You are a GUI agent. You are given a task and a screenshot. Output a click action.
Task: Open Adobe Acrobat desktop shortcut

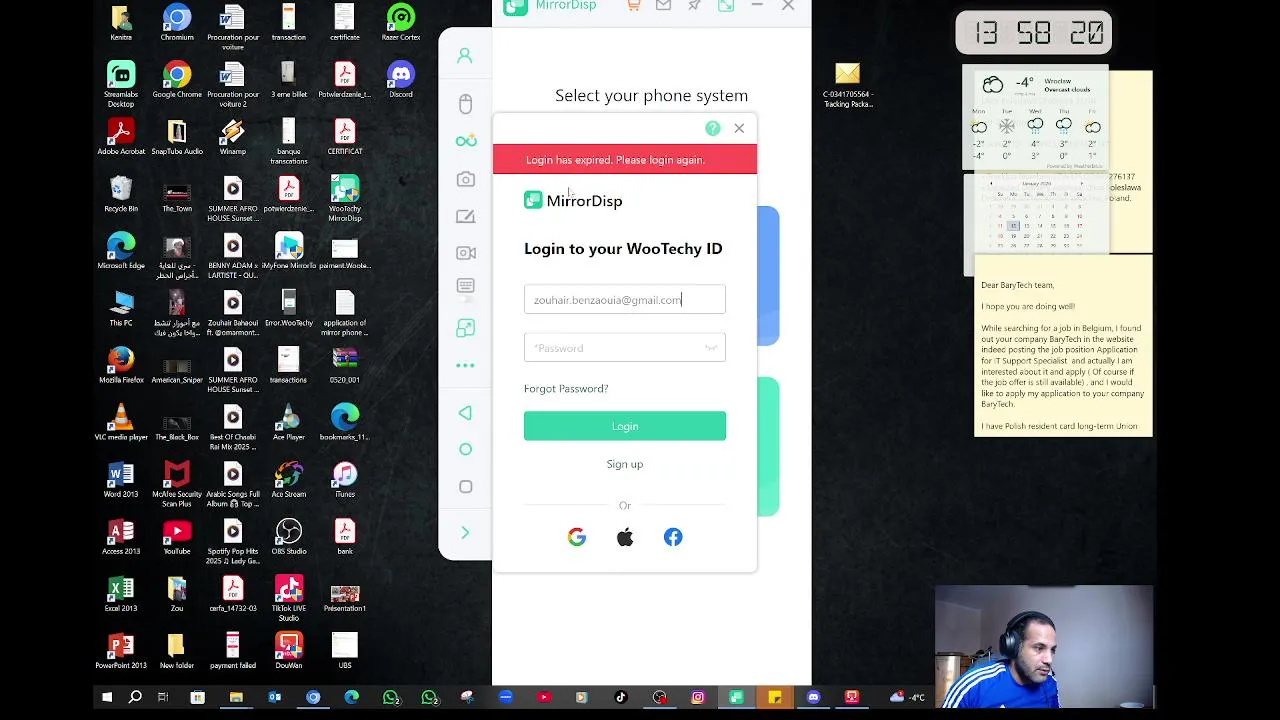[x=121, y=137]
